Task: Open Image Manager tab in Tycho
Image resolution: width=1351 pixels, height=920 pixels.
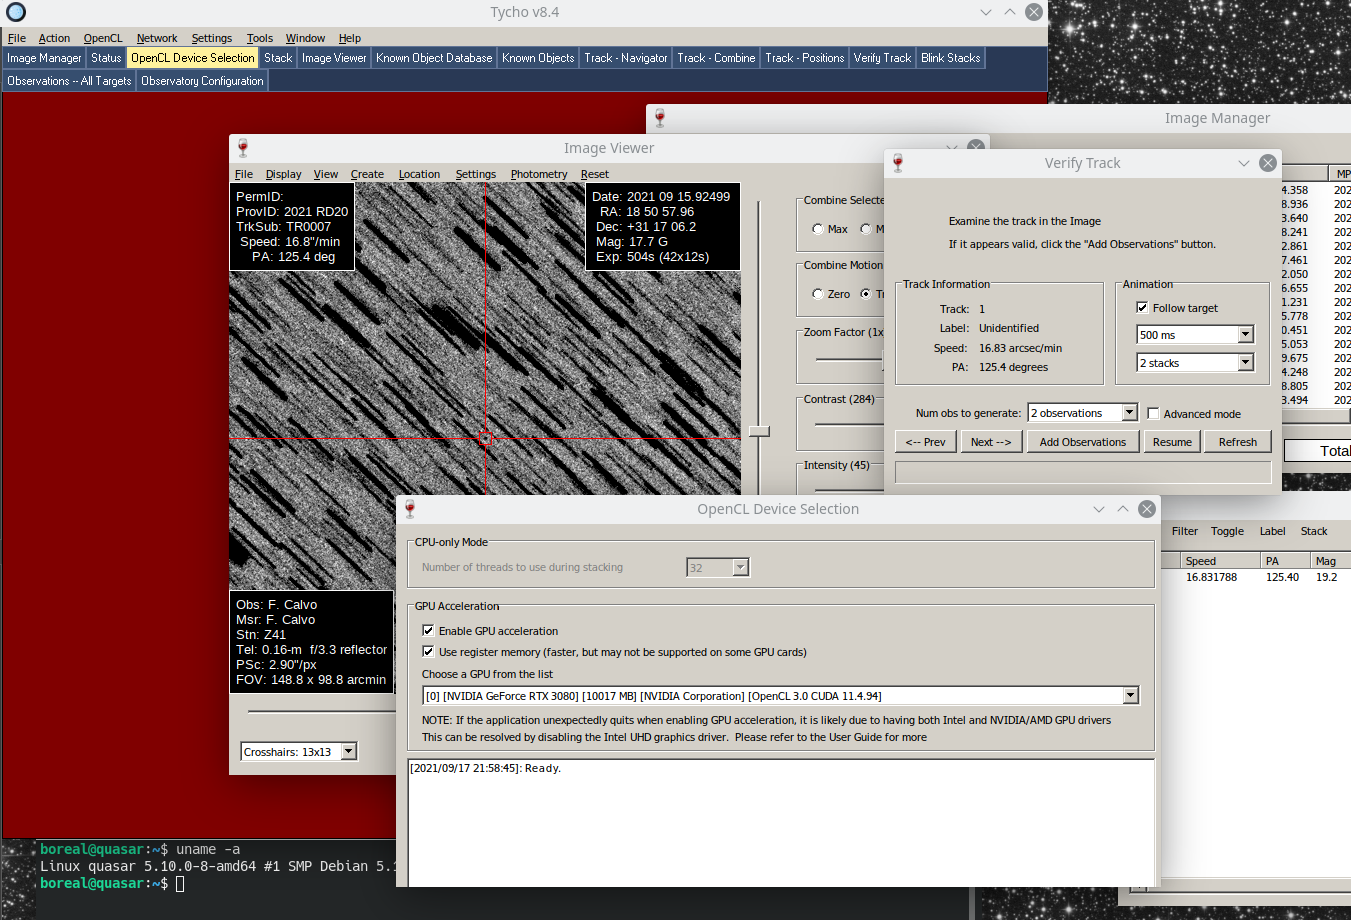Action: tap(44, 58)
